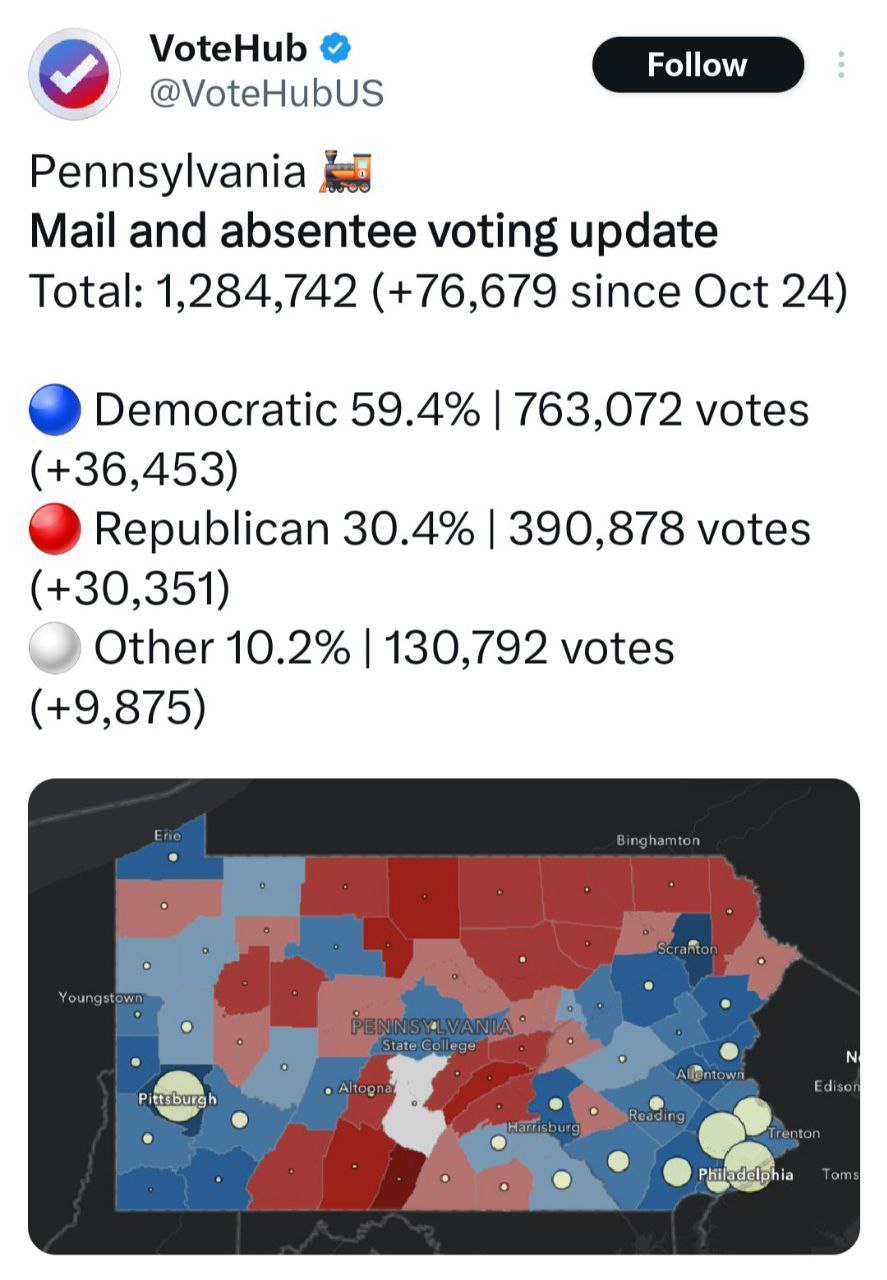Click the State College map label
Screen dimensions: 887x1280
click(429, 1046)
